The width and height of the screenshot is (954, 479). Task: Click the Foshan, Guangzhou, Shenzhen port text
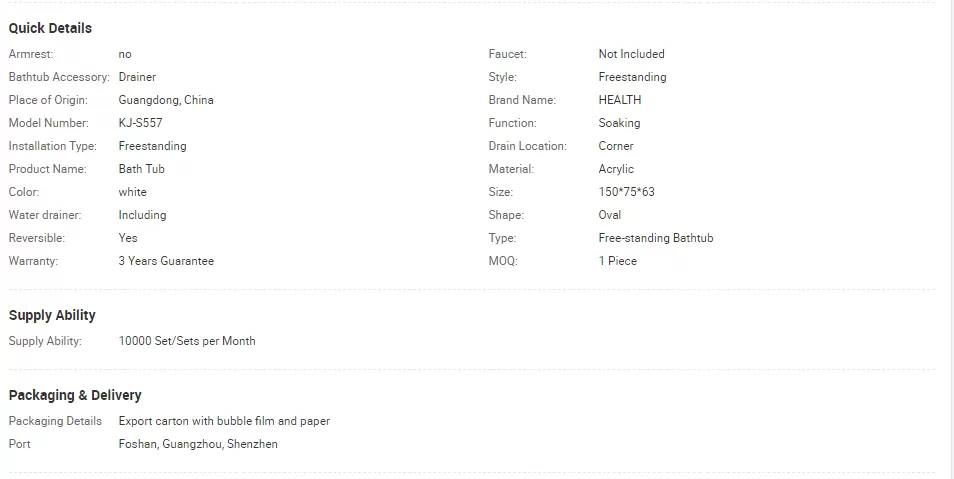click(x=198, y=444)
